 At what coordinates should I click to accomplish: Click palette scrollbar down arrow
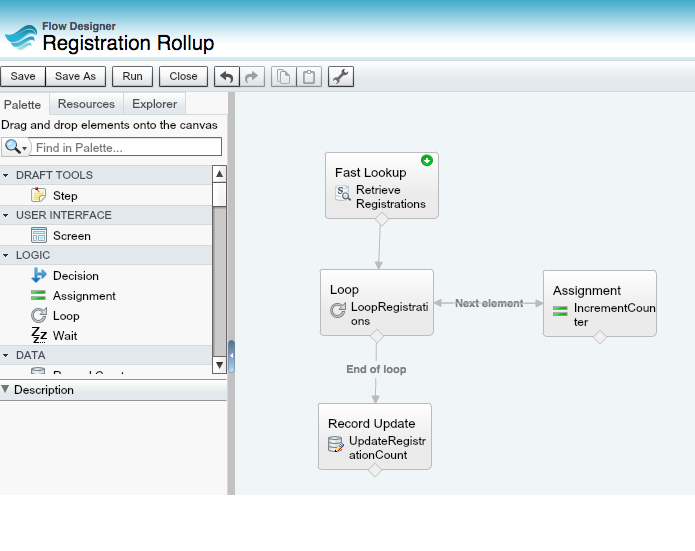click(220, 365)
